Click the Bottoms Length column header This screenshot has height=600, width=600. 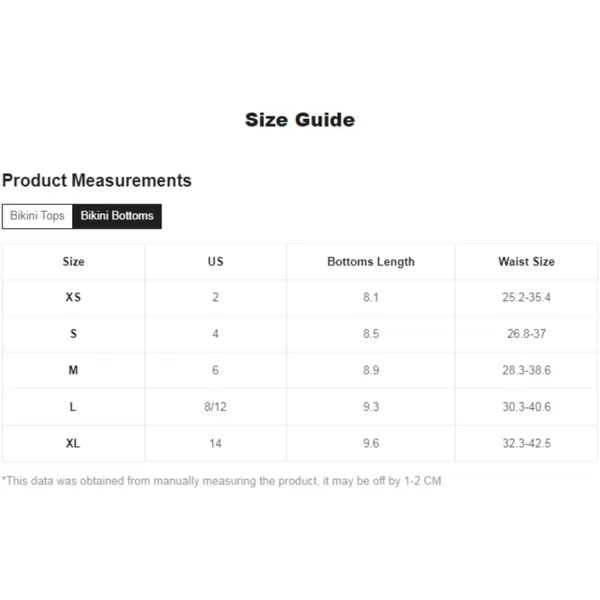click(371, 262)
